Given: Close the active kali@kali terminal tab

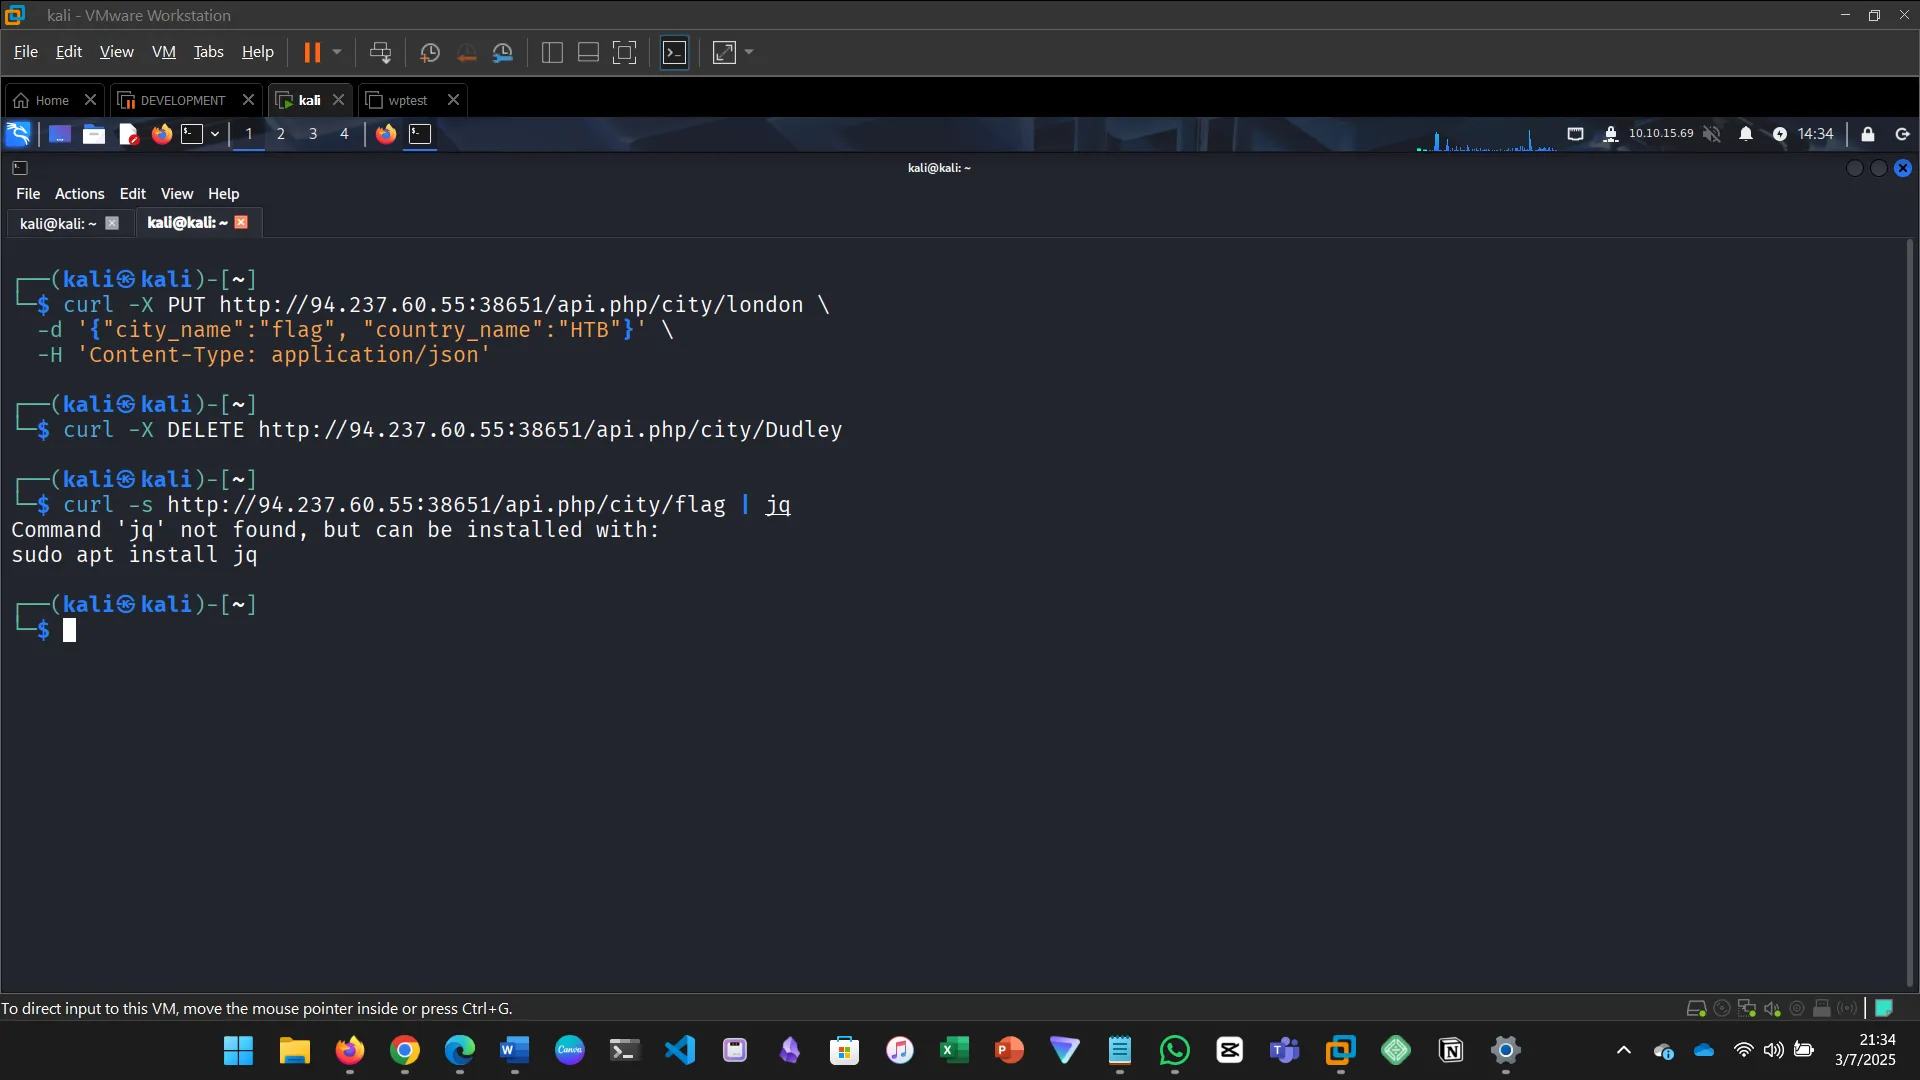Looking at the screenshot, I should [x=241, y=223].
